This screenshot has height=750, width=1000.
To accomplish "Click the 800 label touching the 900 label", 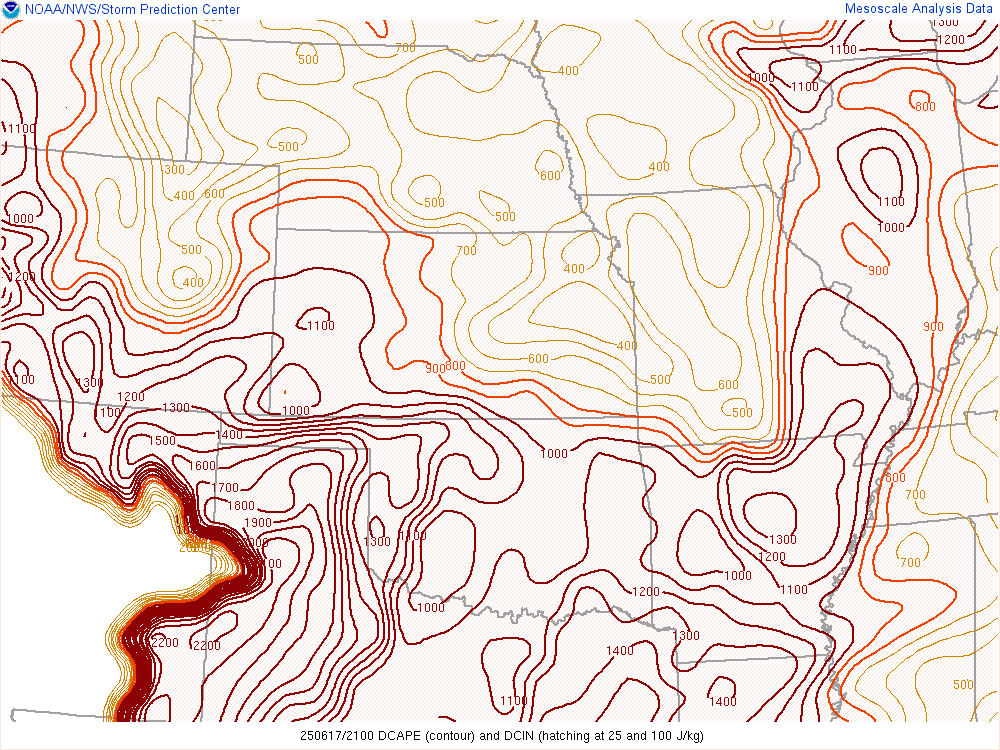I will tap(456, 366).
